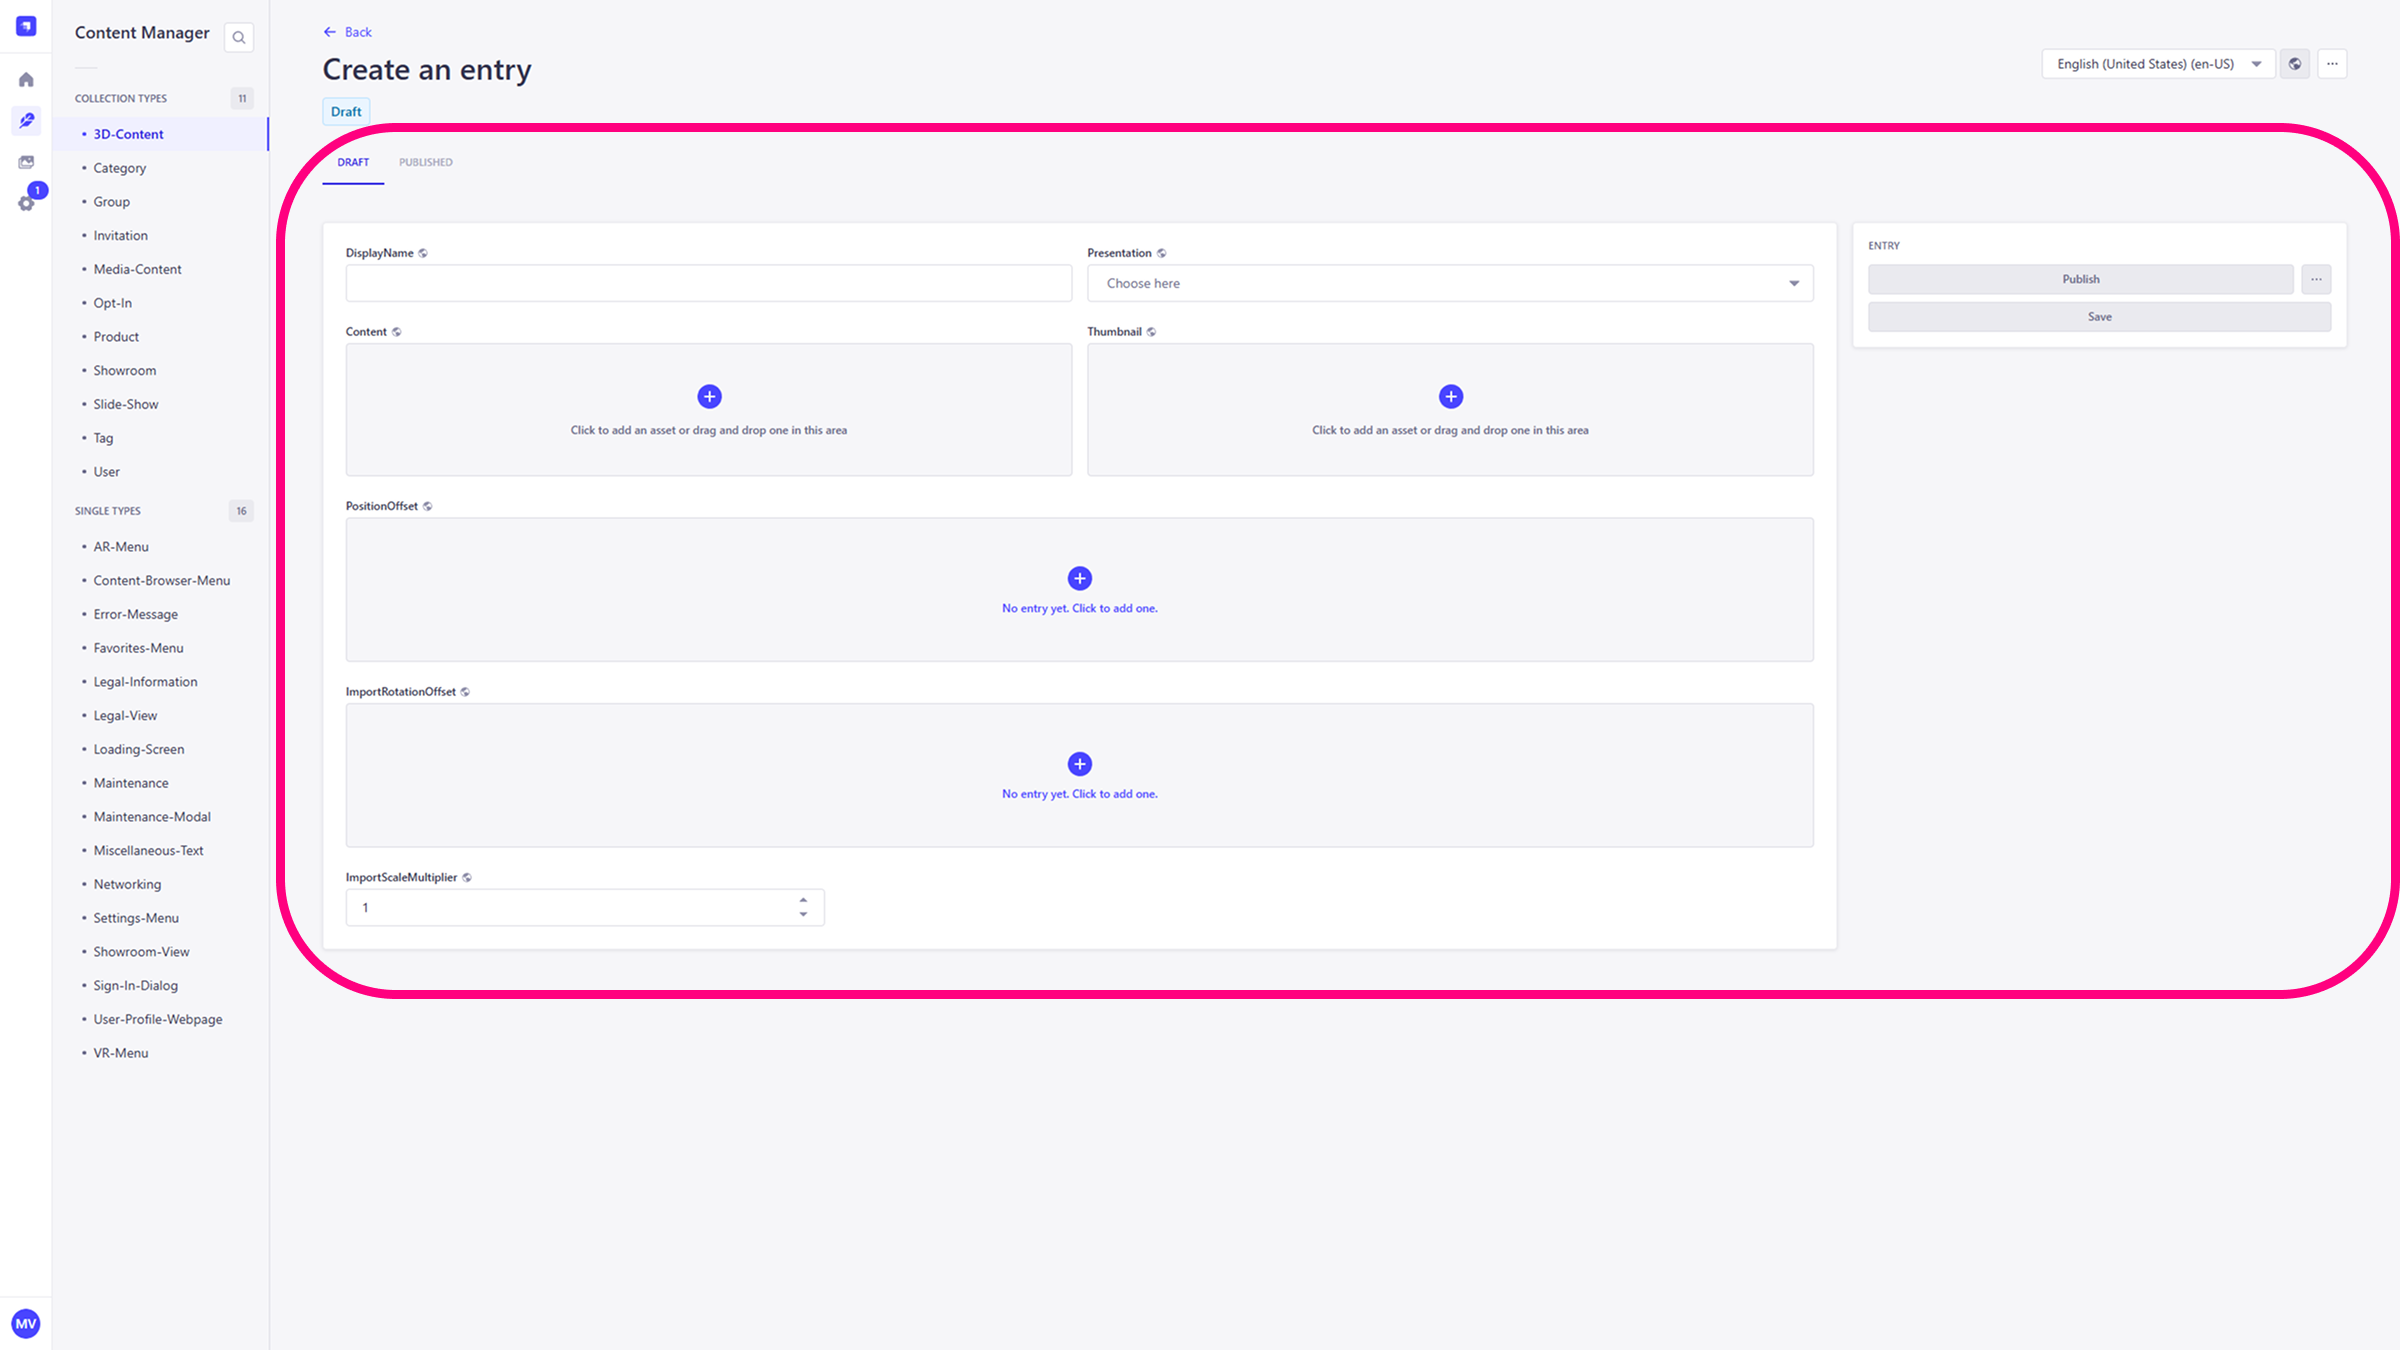Click the plus icon in the Thumbnail area

coord(1450,396)
